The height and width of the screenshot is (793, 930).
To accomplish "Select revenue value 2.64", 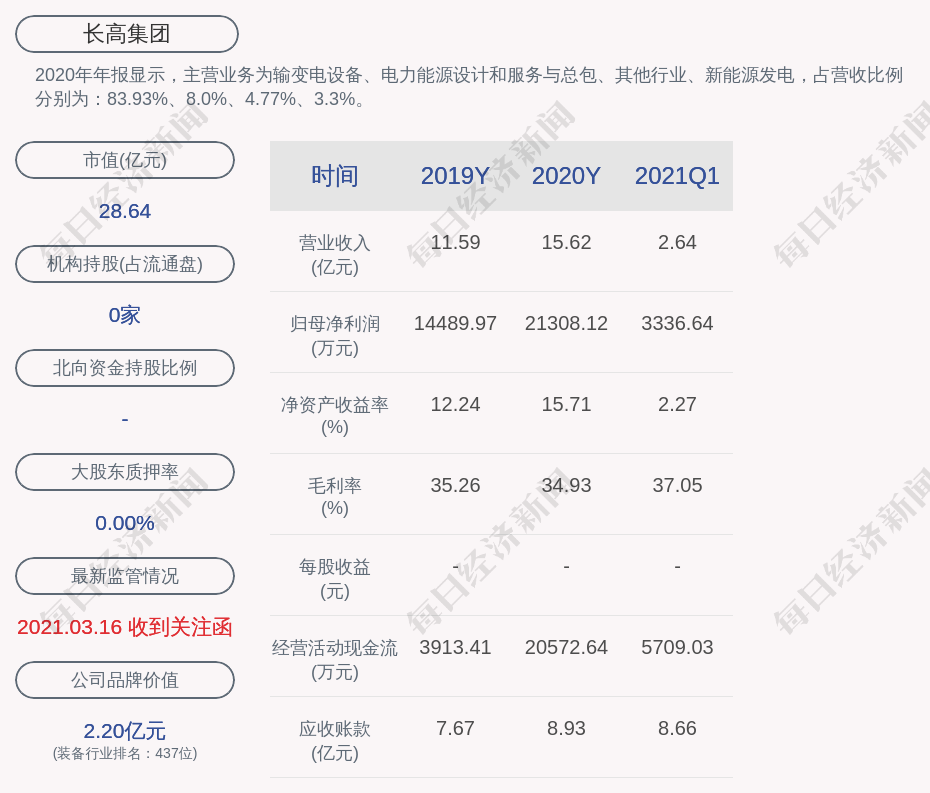I will [677, 243].
